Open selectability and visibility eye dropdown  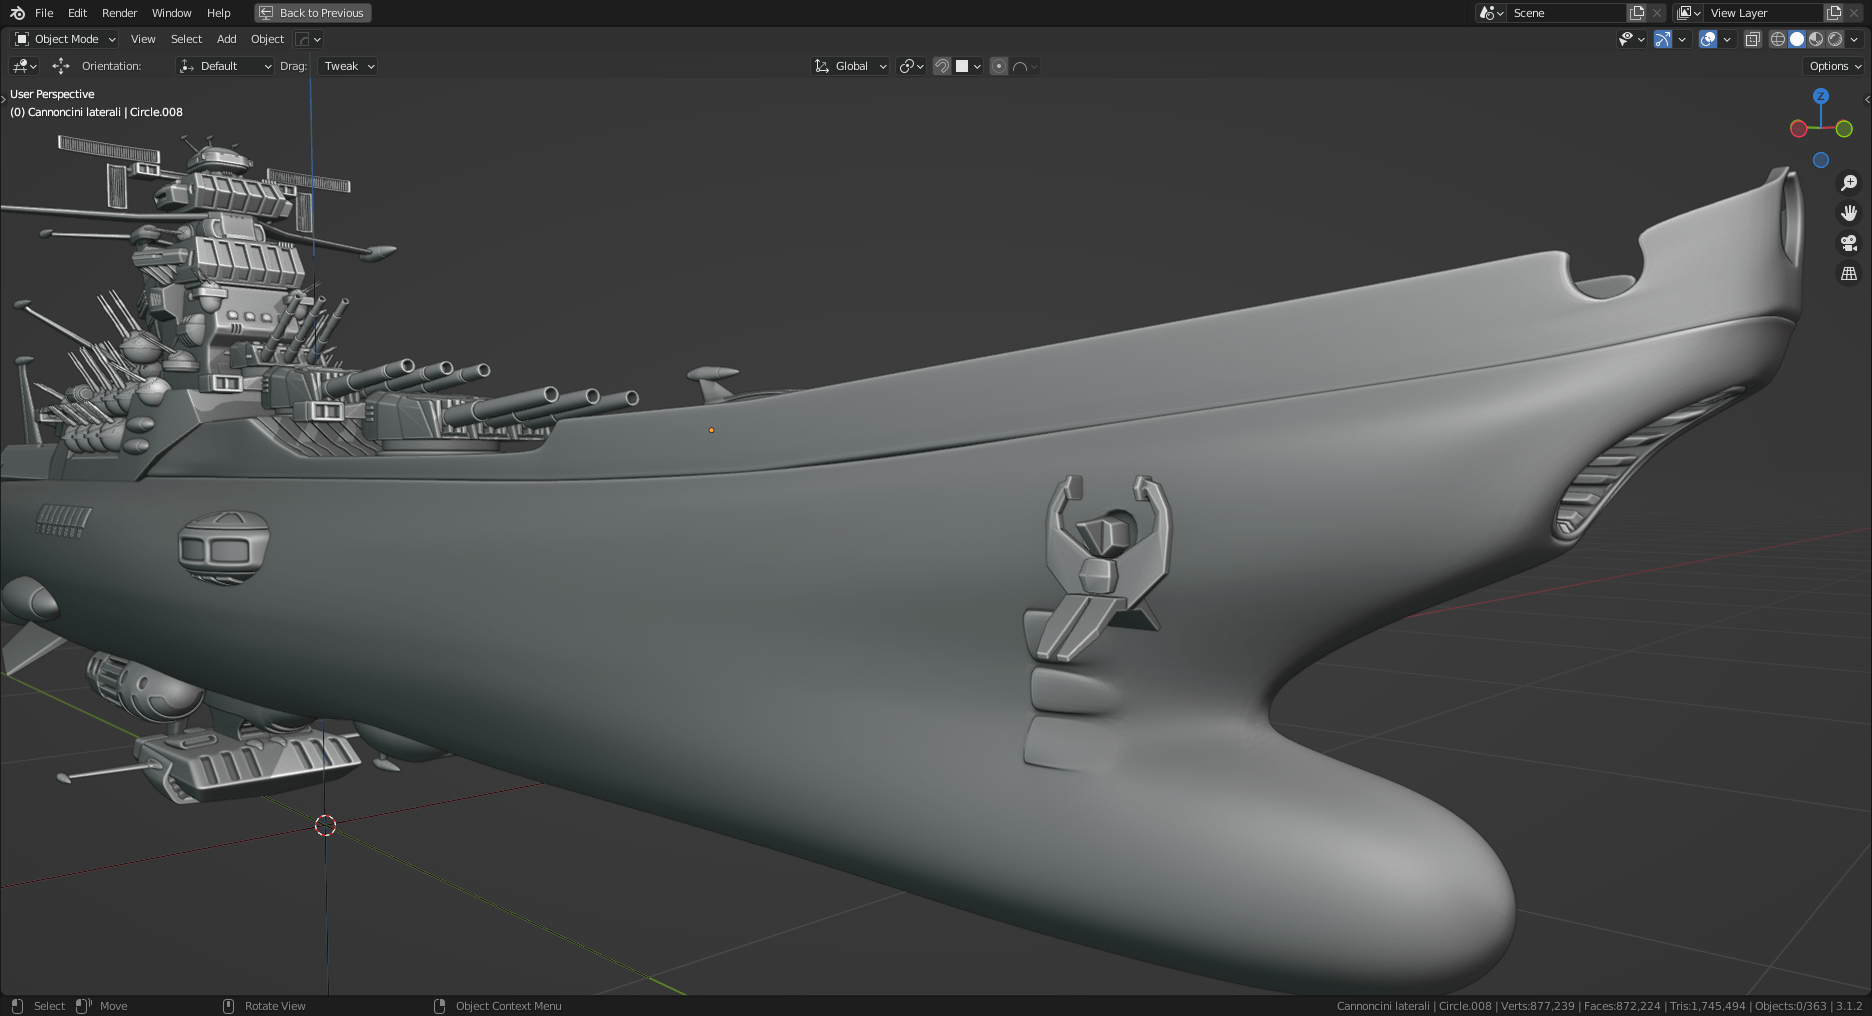point(1632,39)
